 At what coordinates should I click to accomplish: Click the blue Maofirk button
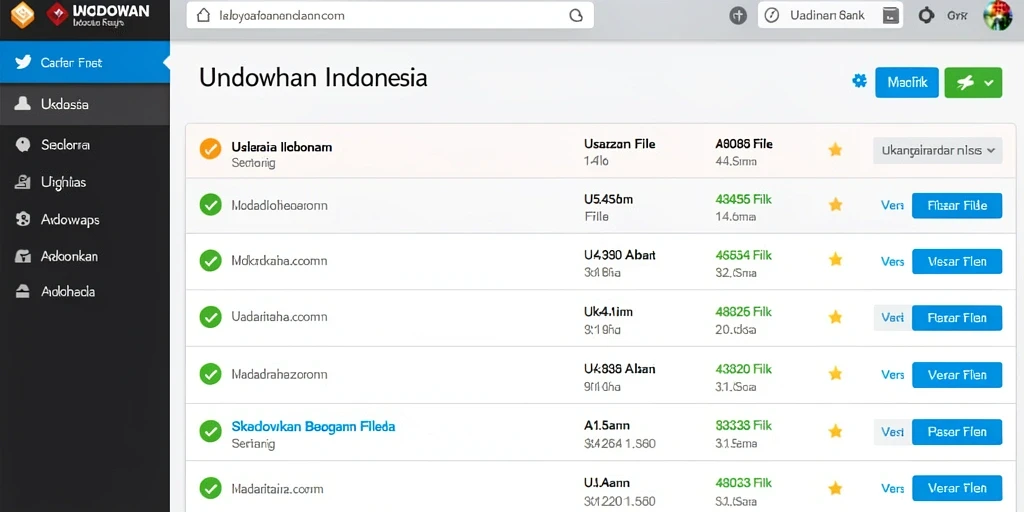[x=906, y=82]
